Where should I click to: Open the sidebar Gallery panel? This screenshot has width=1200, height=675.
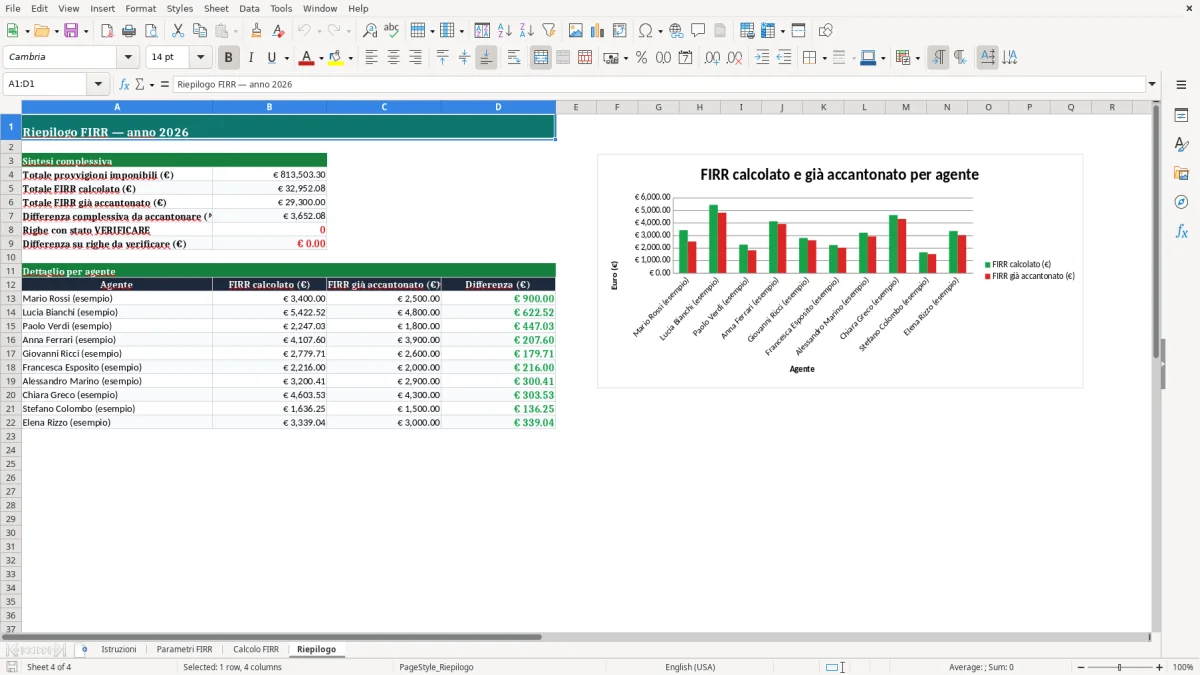click(x=1181, y=173)
